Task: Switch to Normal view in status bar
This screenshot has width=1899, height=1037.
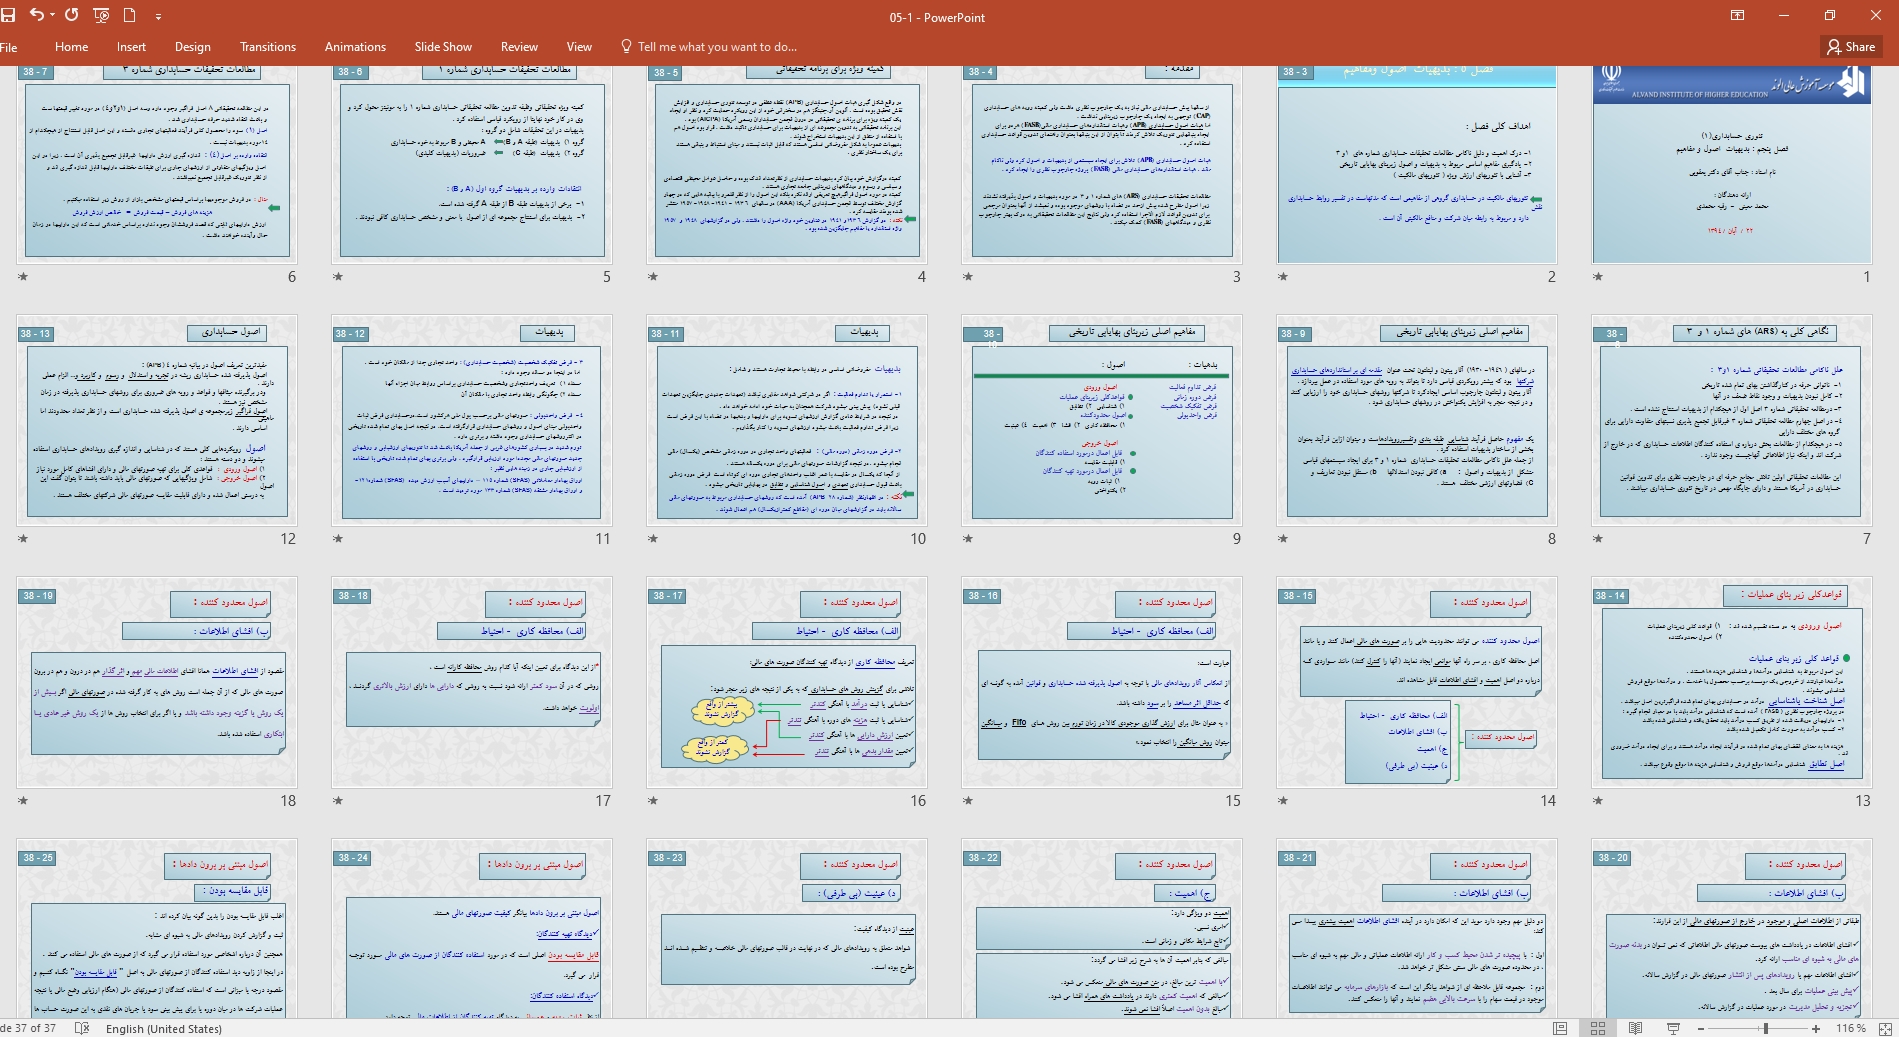Action: click(x=1560, y=1028)
